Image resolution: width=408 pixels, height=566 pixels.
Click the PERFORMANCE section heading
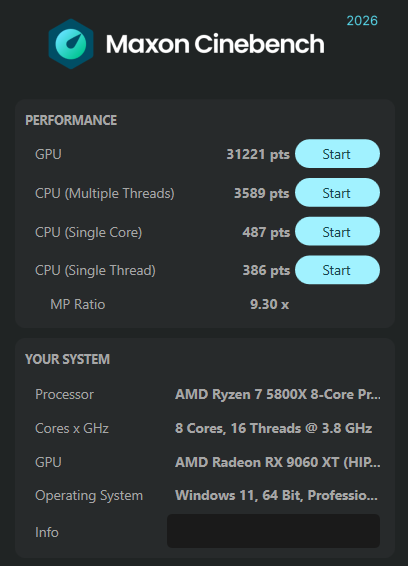[71, 120]
